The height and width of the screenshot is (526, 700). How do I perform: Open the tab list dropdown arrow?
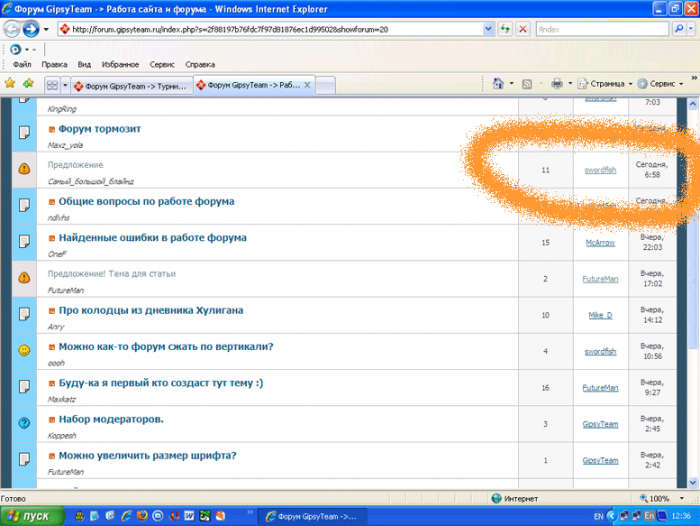(x=65, y=85)
